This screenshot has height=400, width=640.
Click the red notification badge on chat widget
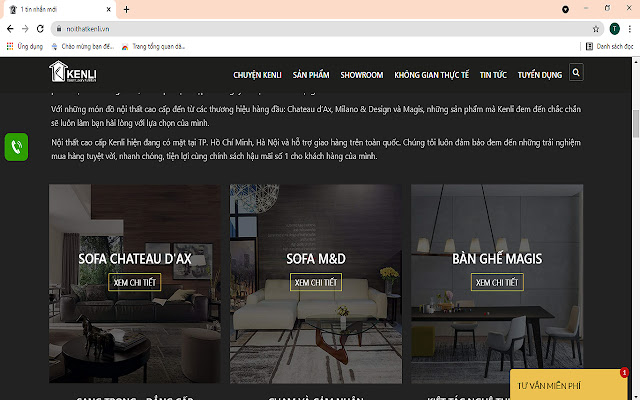tap(624, 372)
